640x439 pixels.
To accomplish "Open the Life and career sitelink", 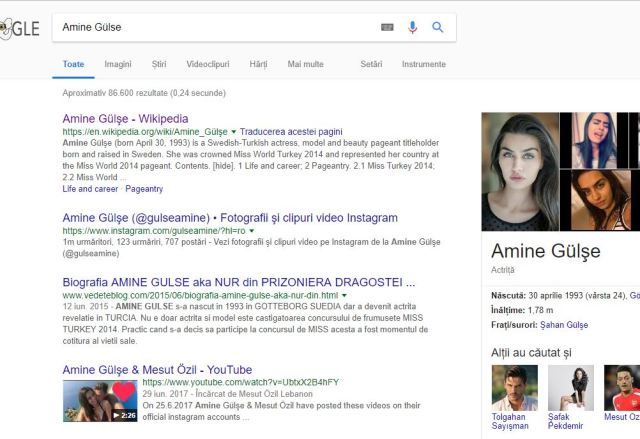I will coord(90,189).
